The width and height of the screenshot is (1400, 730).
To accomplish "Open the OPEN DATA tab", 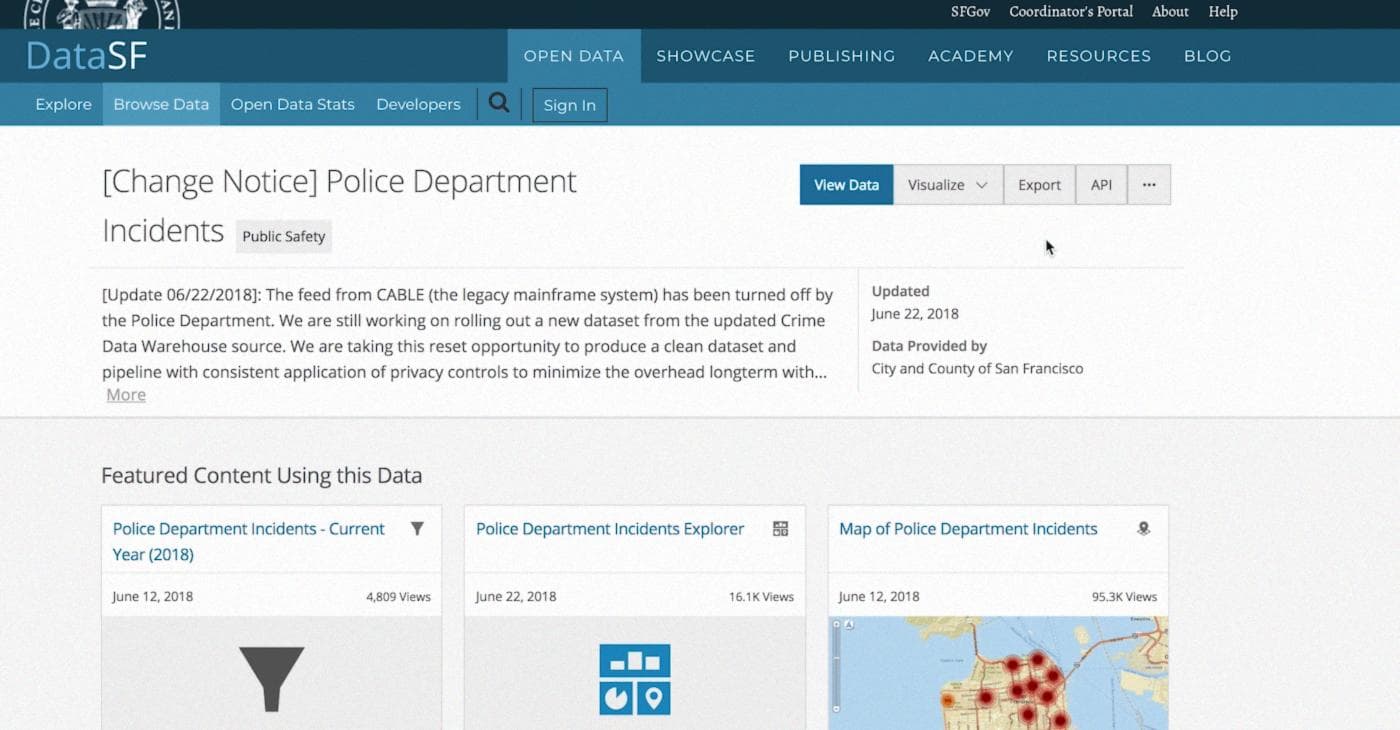I will 574,56.
